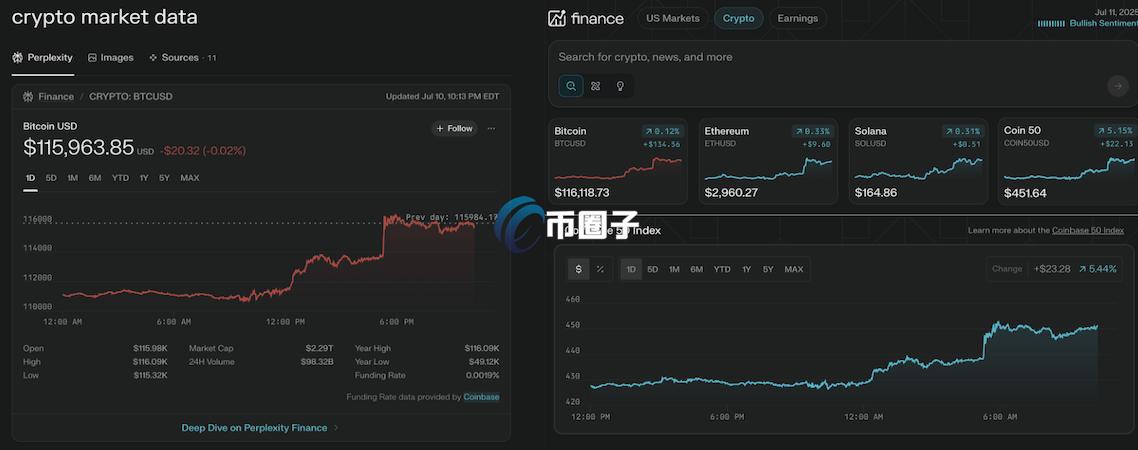This screenshot has height=450, width=1138.
Task: Open the Images tab icon
Action: coord(93,58)
